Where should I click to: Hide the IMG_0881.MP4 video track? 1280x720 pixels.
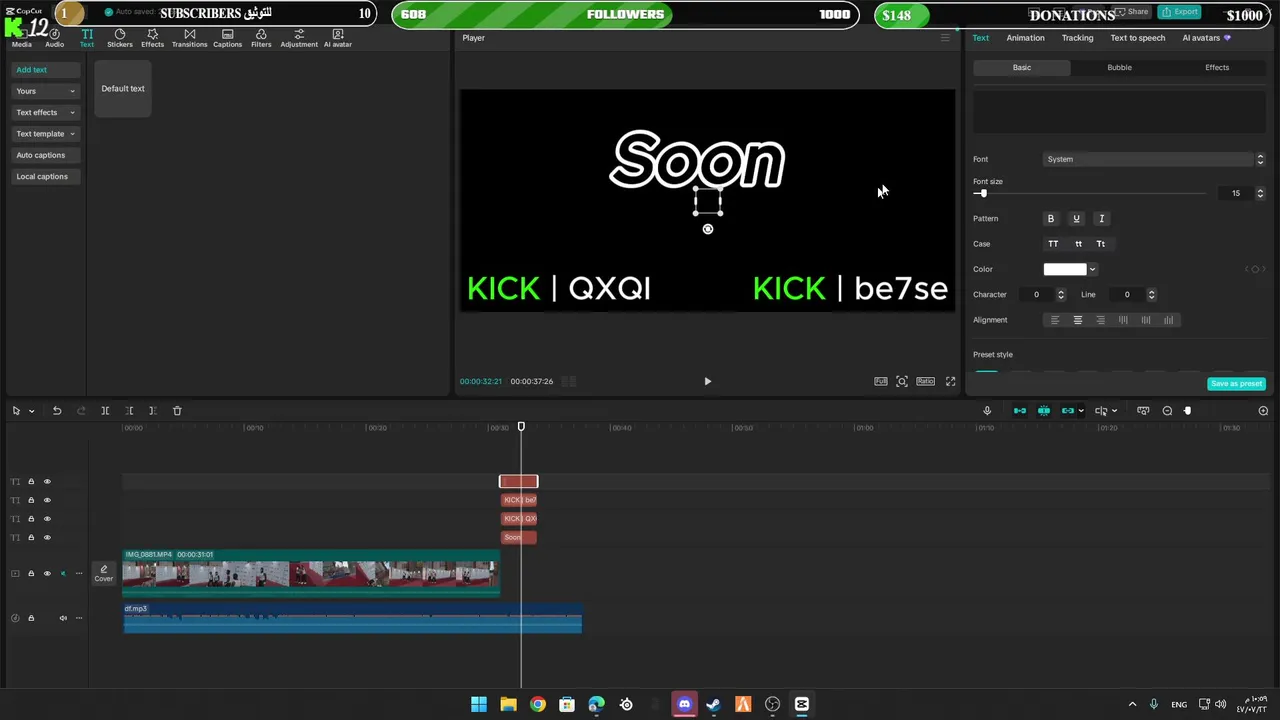coord(47,574)
